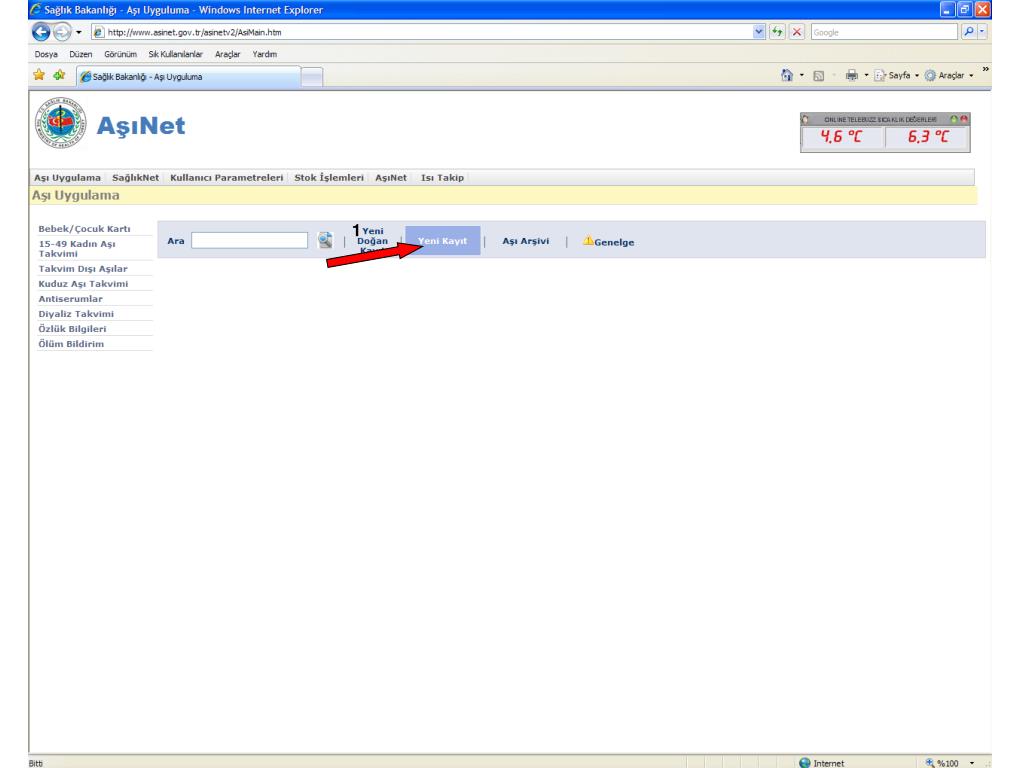
Task: Open the Kullanıcı Parametreleri navigation item
Action: [227, 178]
